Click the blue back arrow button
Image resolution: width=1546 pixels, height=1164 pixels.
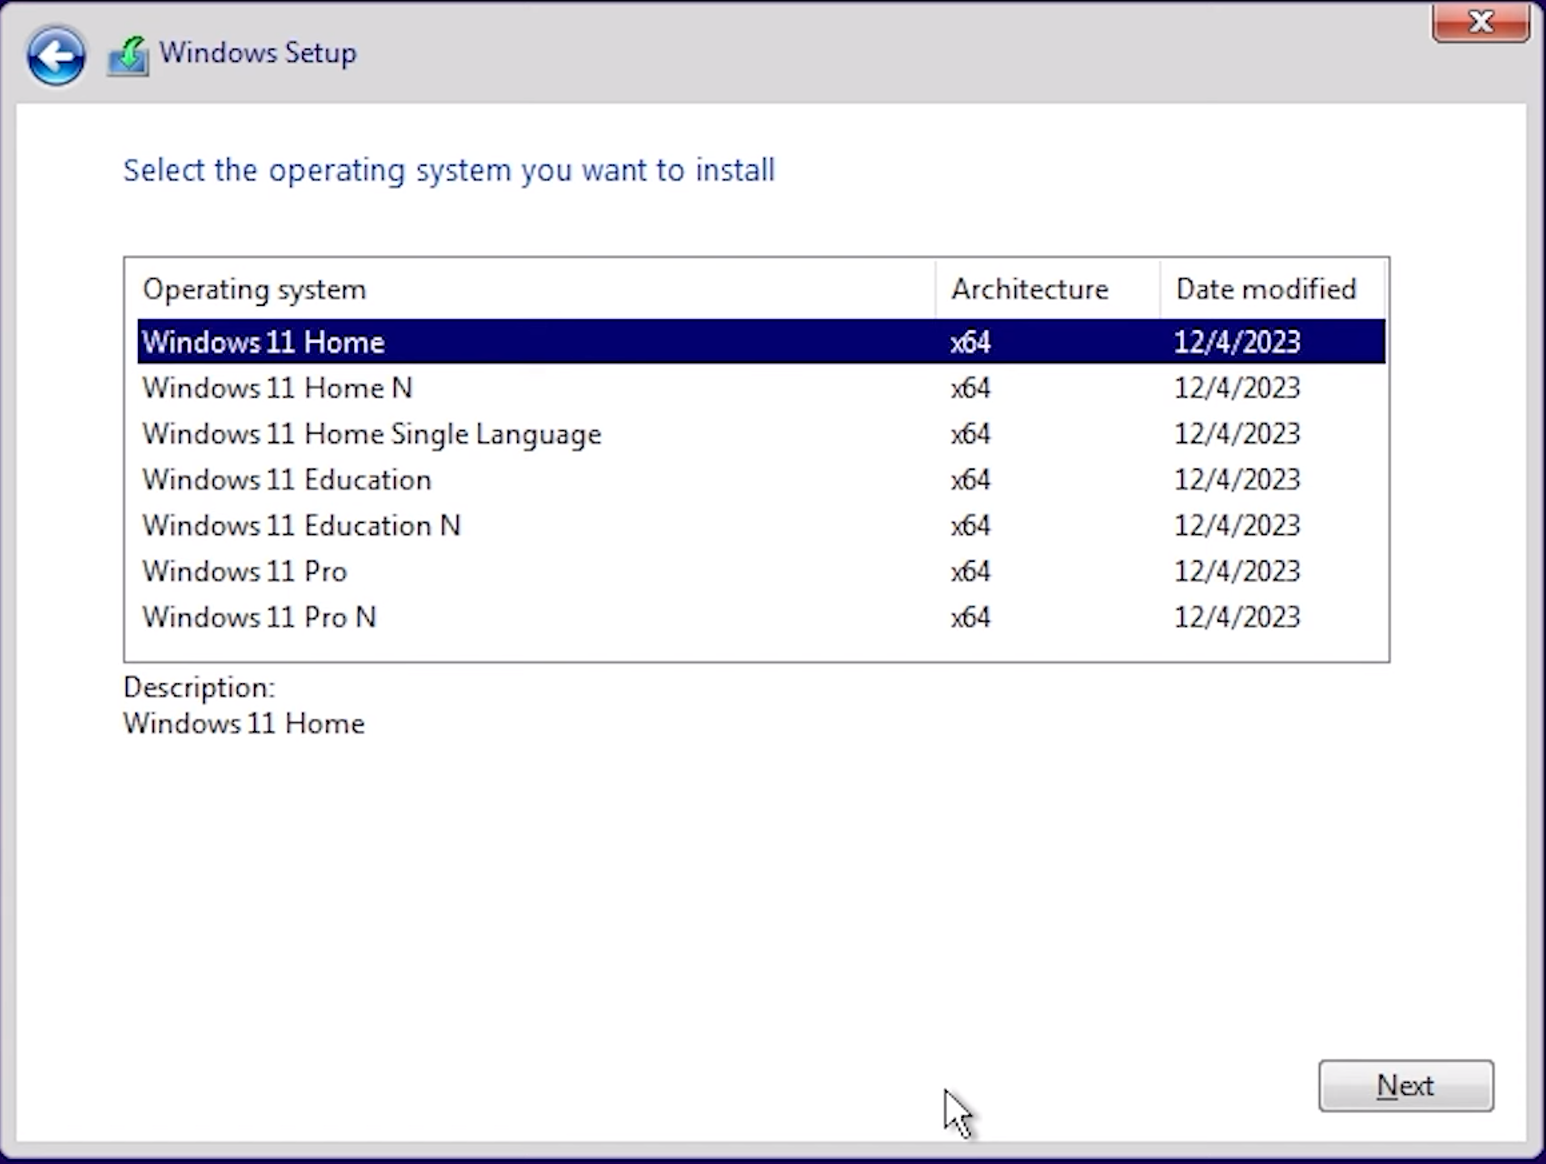(x=56, y=56)
